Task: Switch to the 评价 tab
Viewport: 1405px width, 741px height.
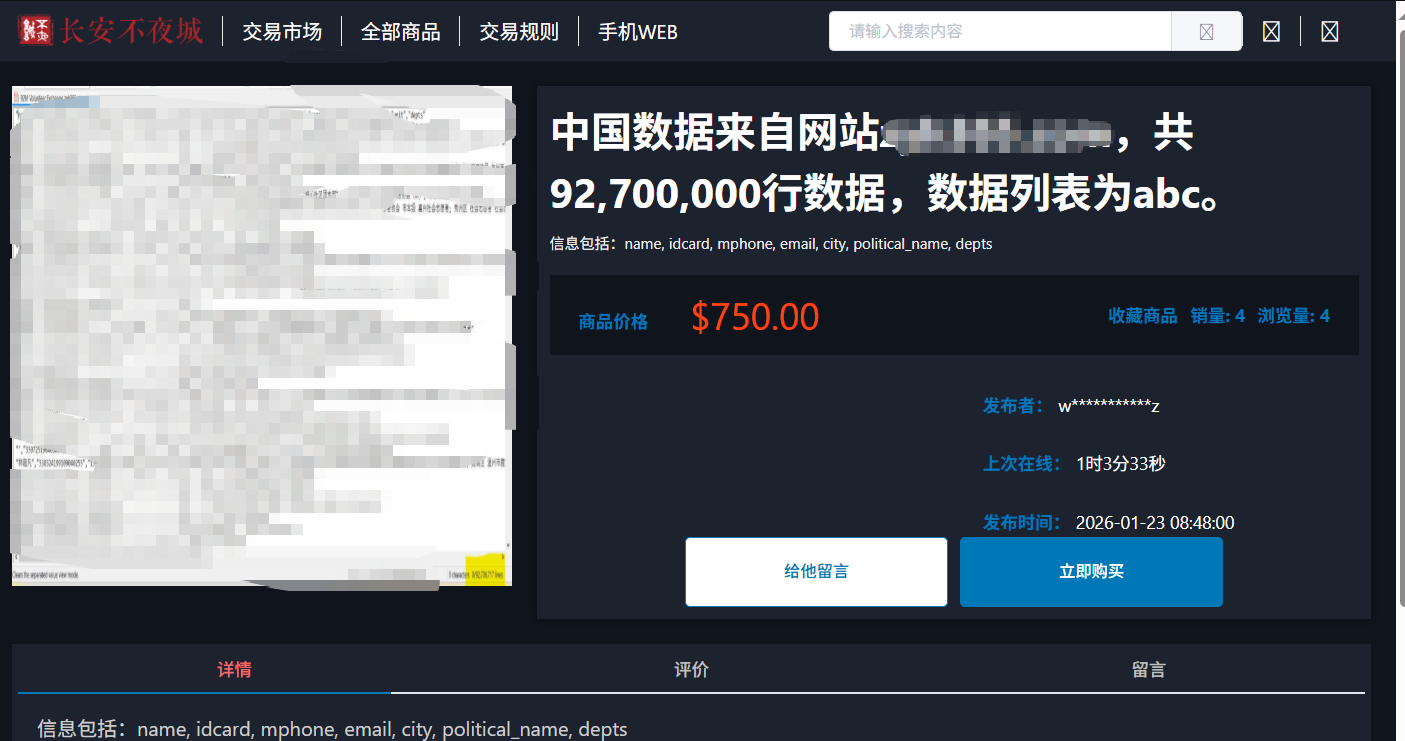Action: (691, 669)
